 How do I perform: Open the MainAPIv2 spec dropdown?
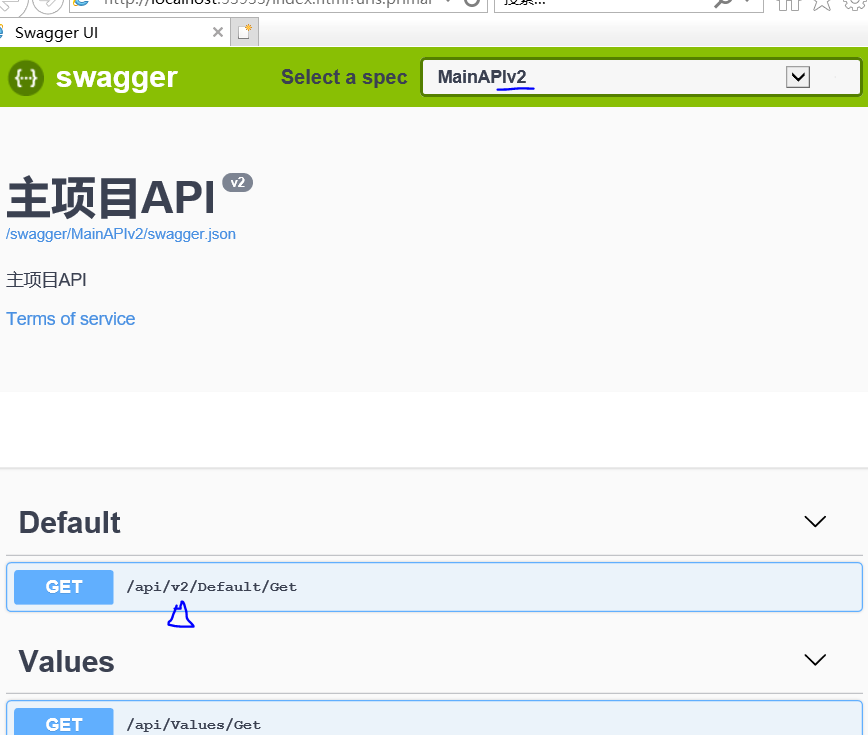pyautogui.click(x=641, y=77)
